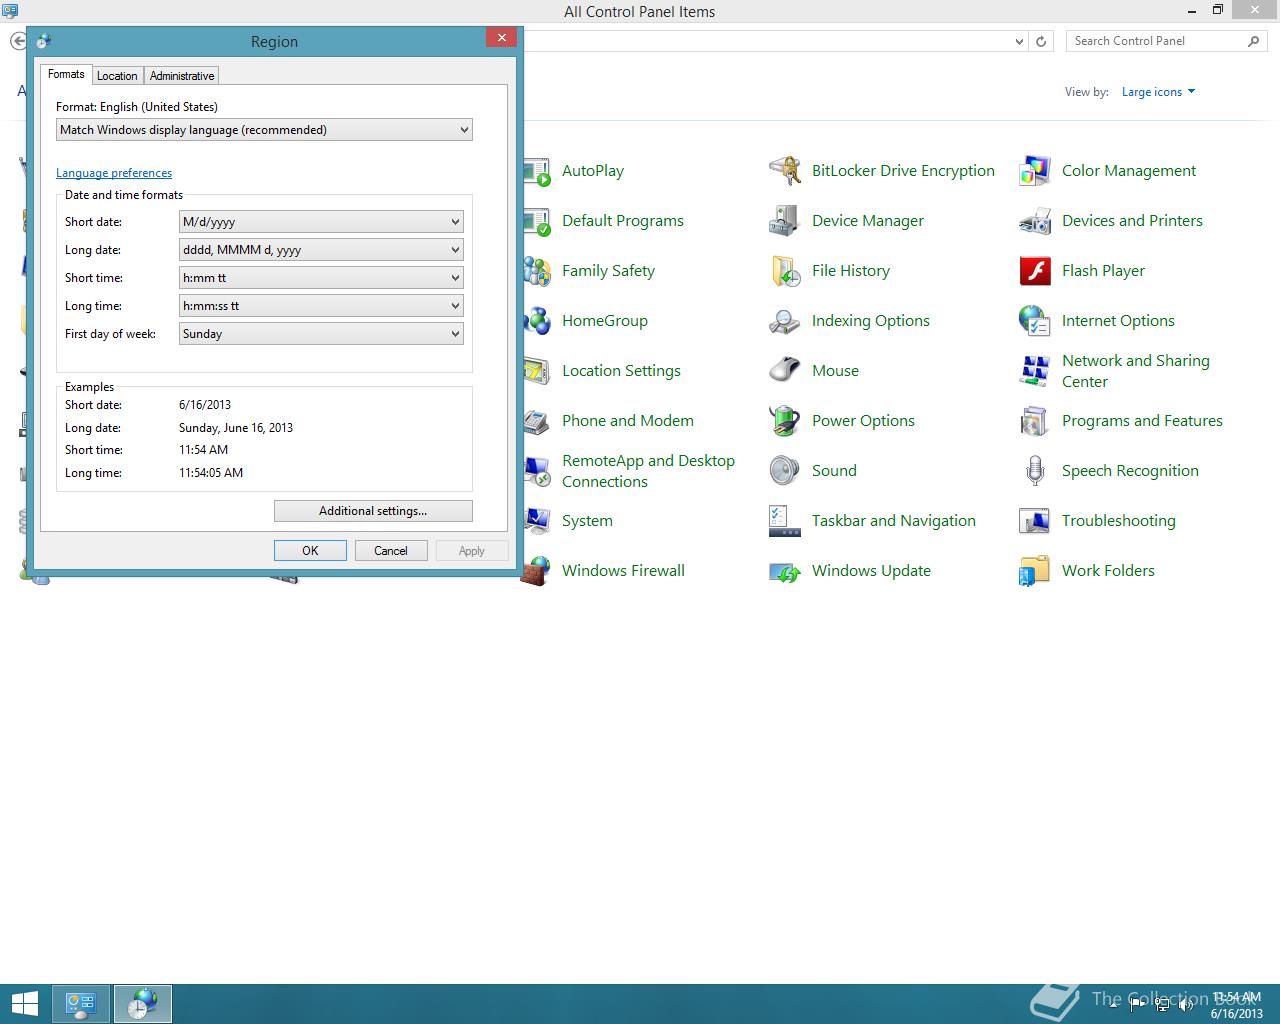The image size is (1280, 1024).
Task: Click Cancel in Region dialog
Action: click(391, 551)
